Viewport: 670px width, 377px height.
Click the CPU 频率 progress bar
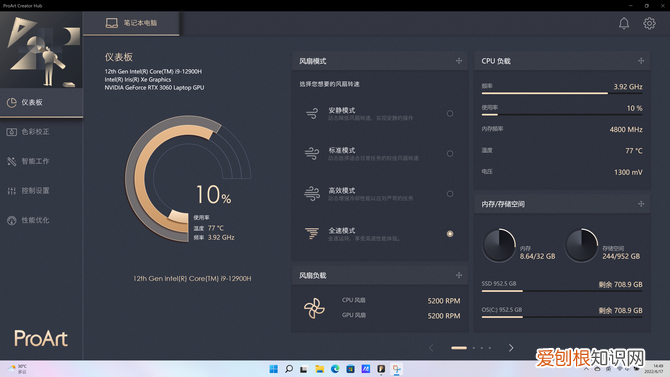tap(562, 93)
